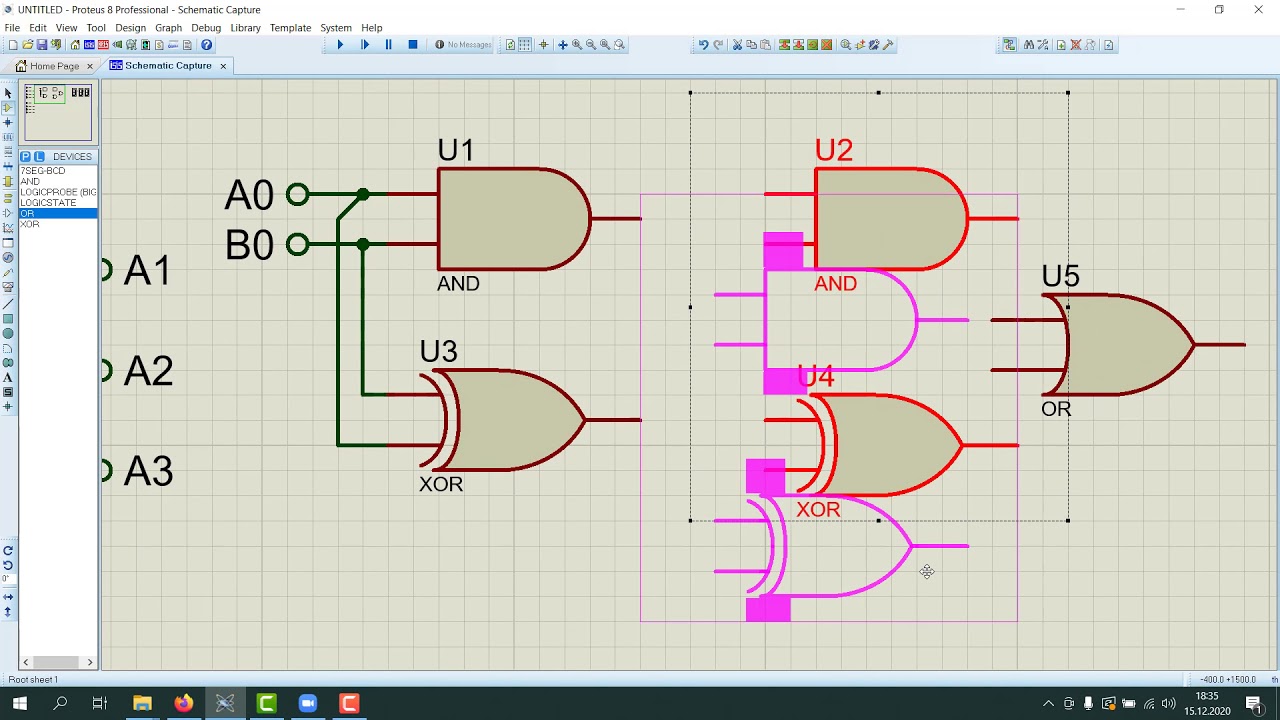Click the New Sheet icon

coord(1061,45)
